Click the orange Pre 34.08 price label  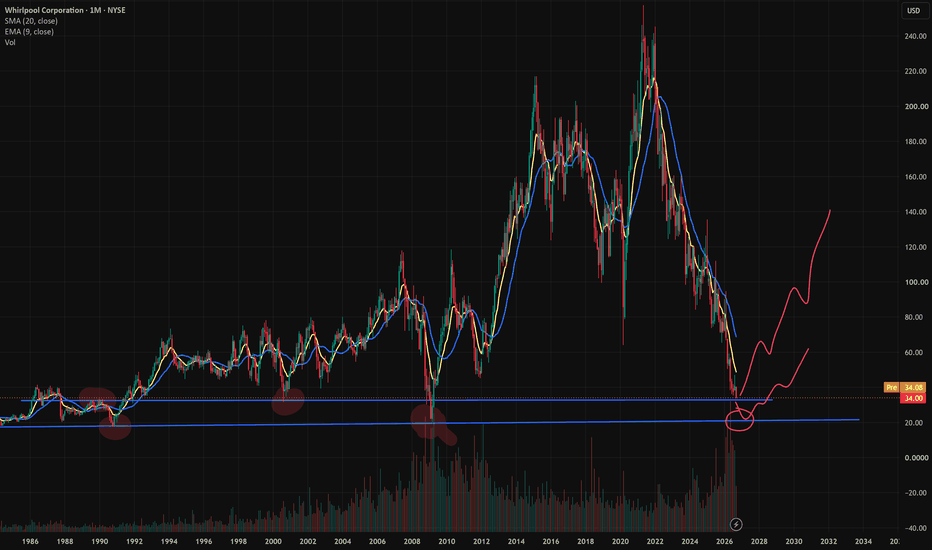[x=904, y=388]
